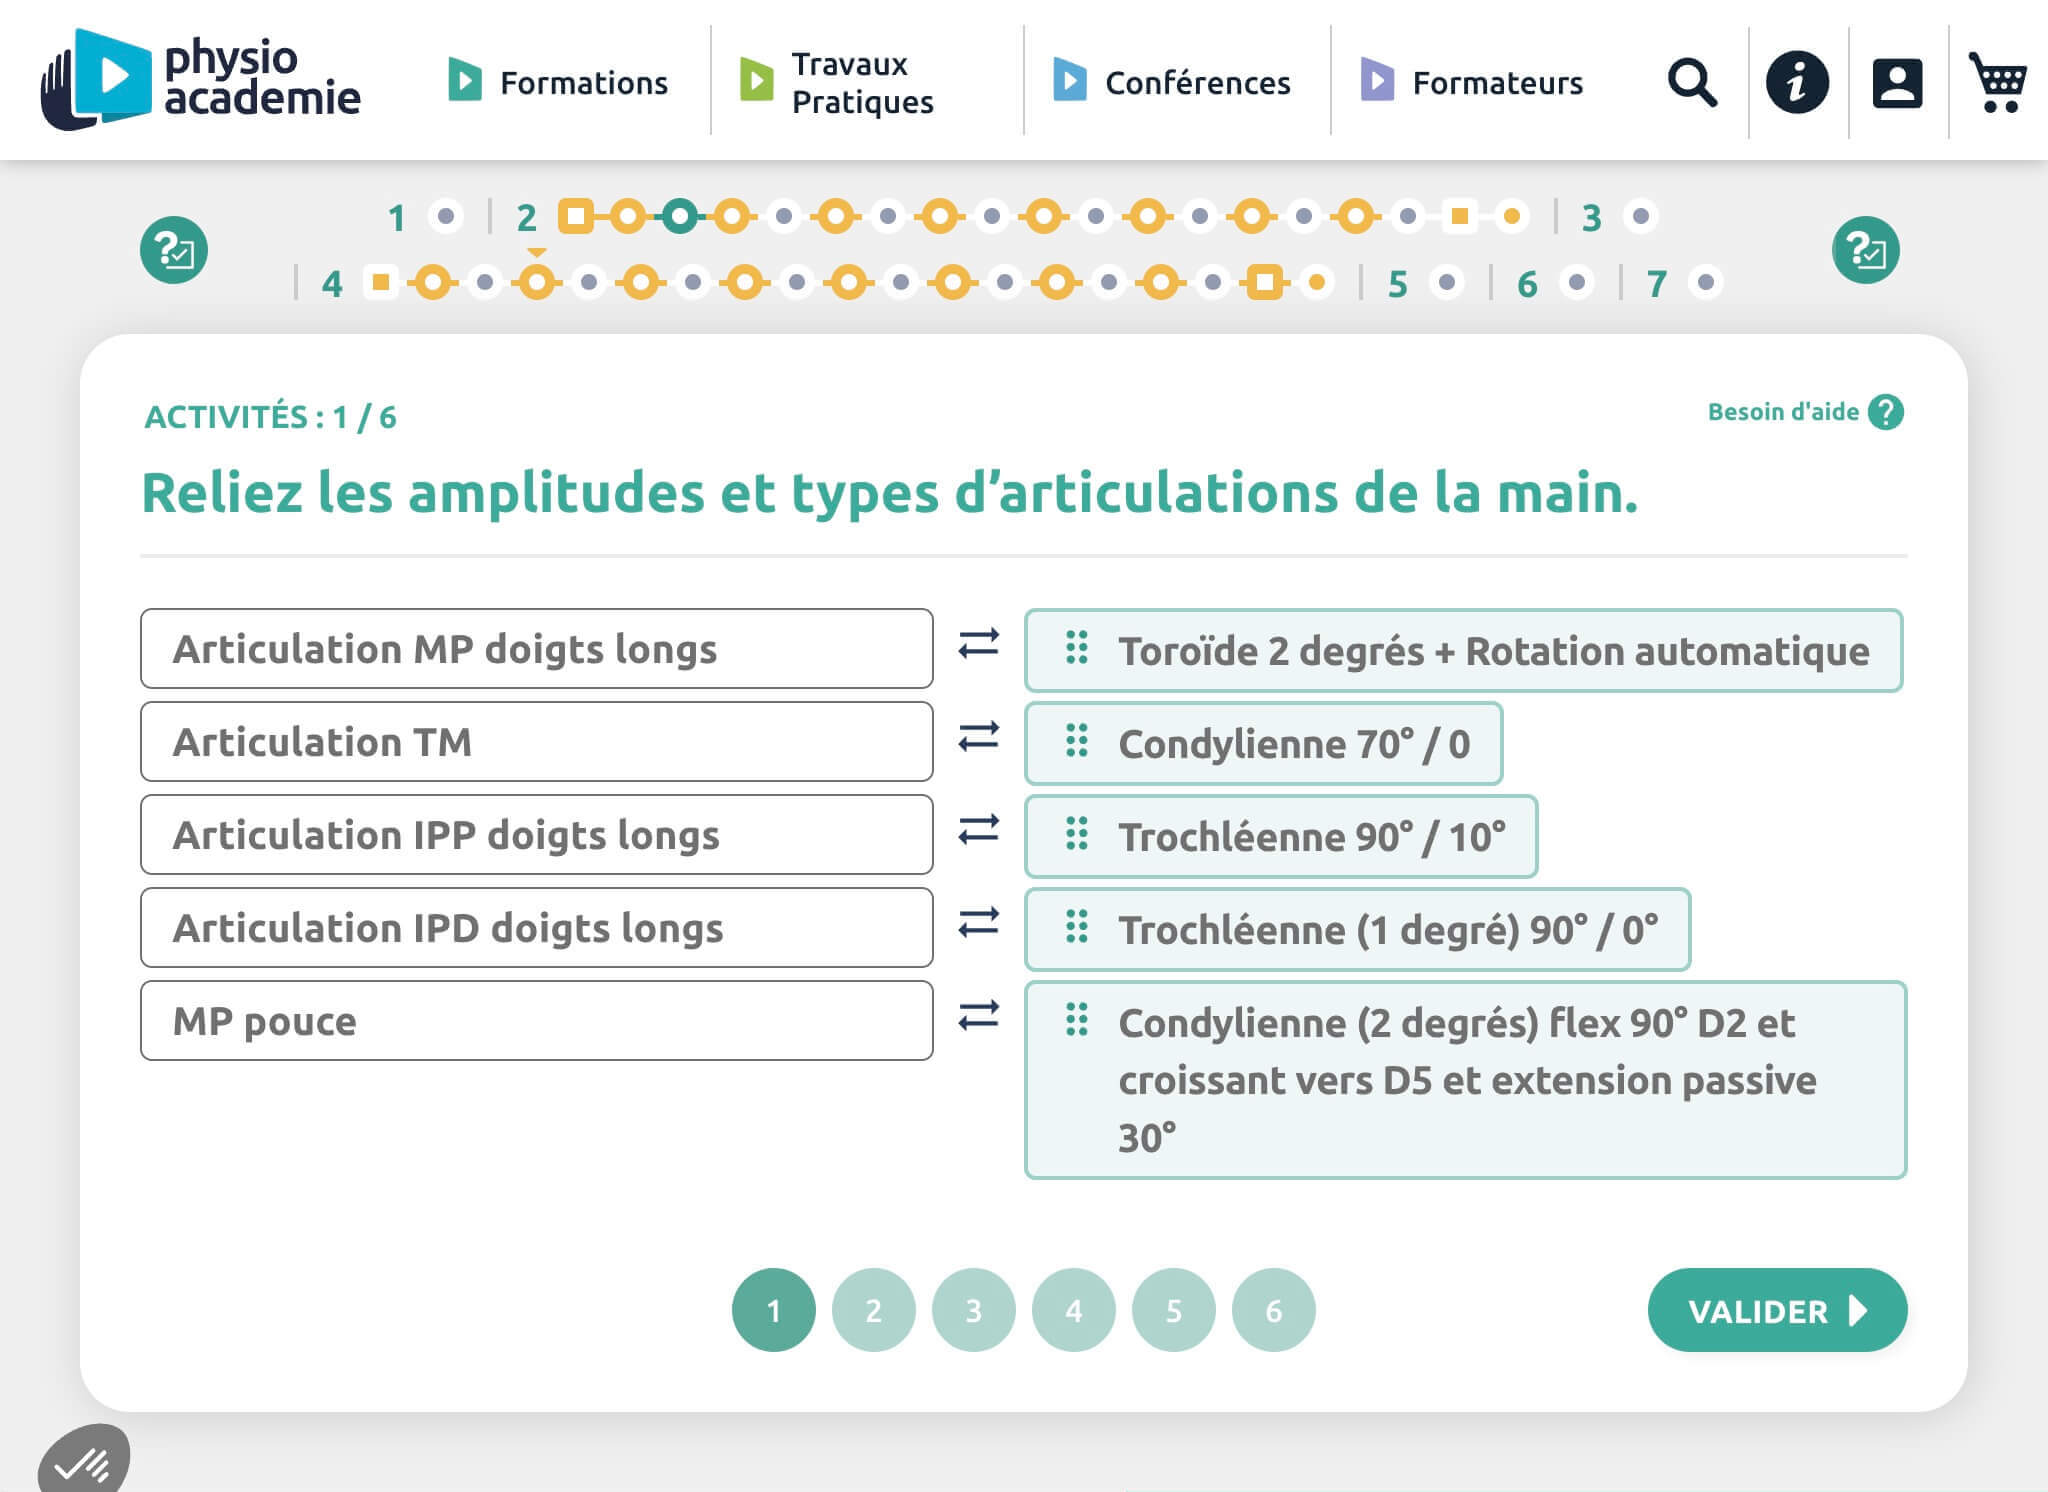Click the VALIDER button

(1777, 1310)
